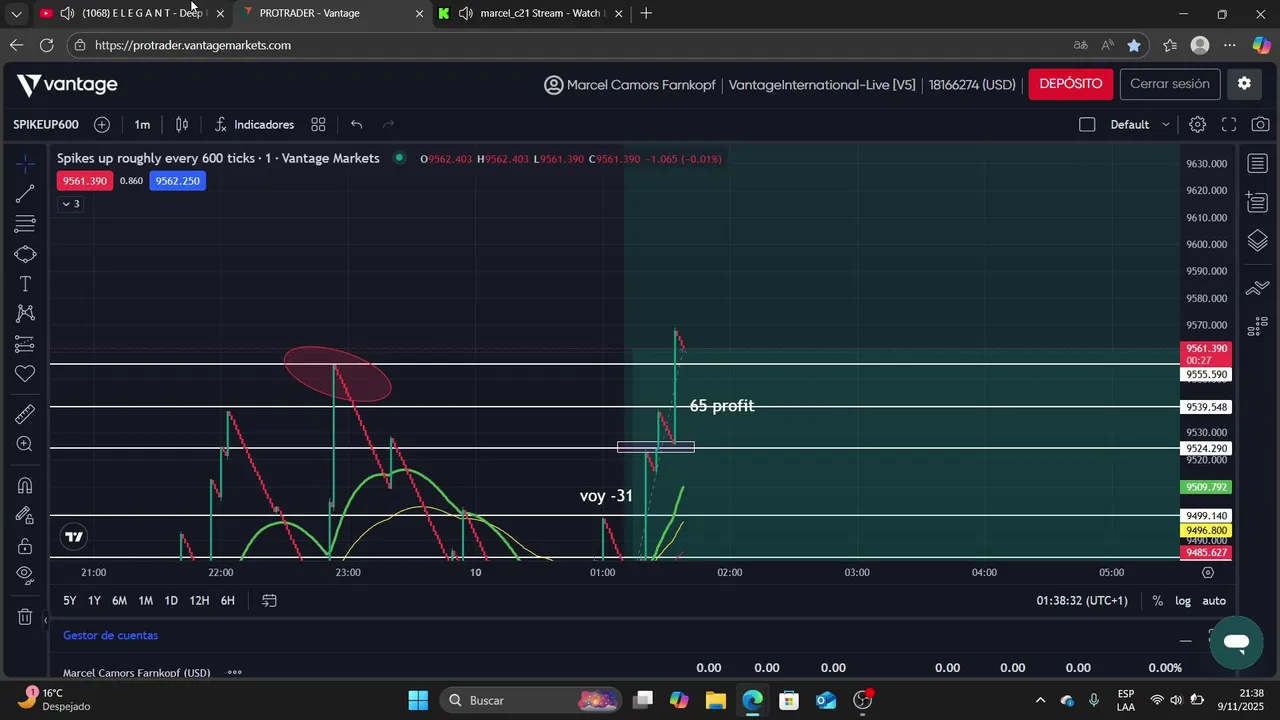This screenshot has width=1280, height=720.
Task: Select the Text annotation tool
Action: pyautogui.click(x=25, y=284)
